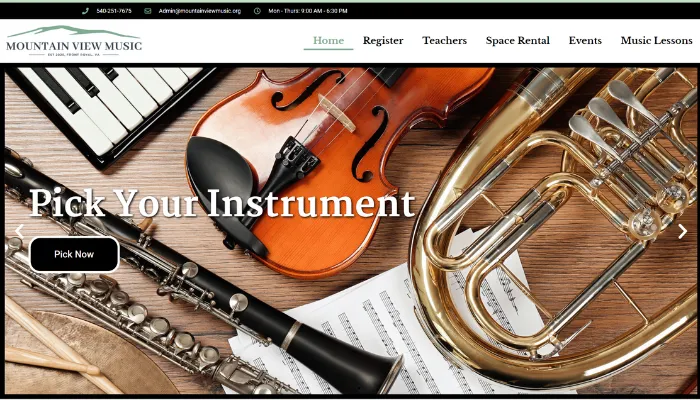Screen dimensions: 700x400
Task: Expand the Events menu item
Action: (x=585, y=41)
